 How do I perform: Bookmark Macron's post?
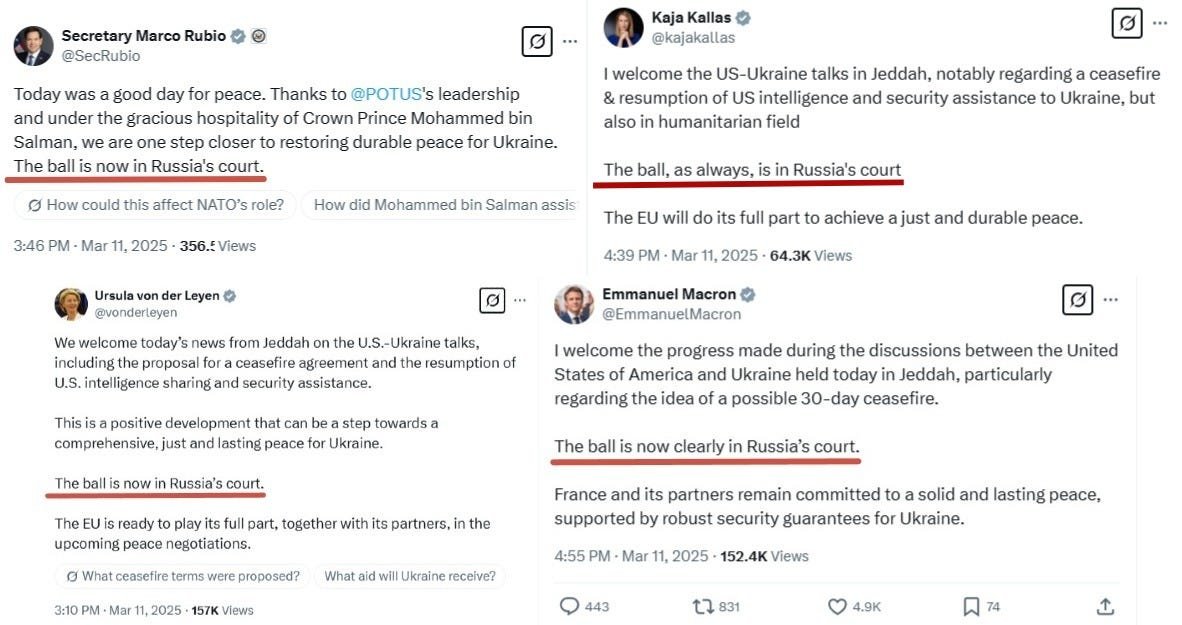click(971, 606)
